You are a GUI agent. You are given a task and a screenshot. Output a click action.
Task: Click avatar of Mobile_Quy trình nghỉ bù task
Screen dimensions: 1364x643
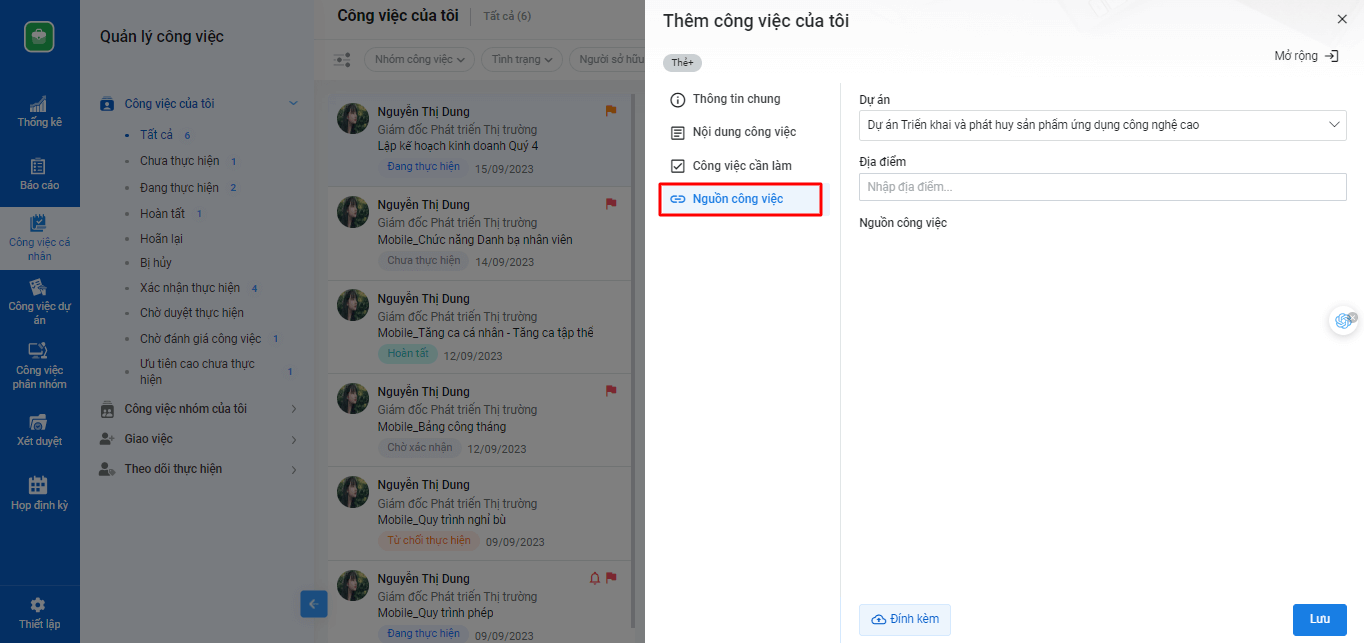coord(353,493)
